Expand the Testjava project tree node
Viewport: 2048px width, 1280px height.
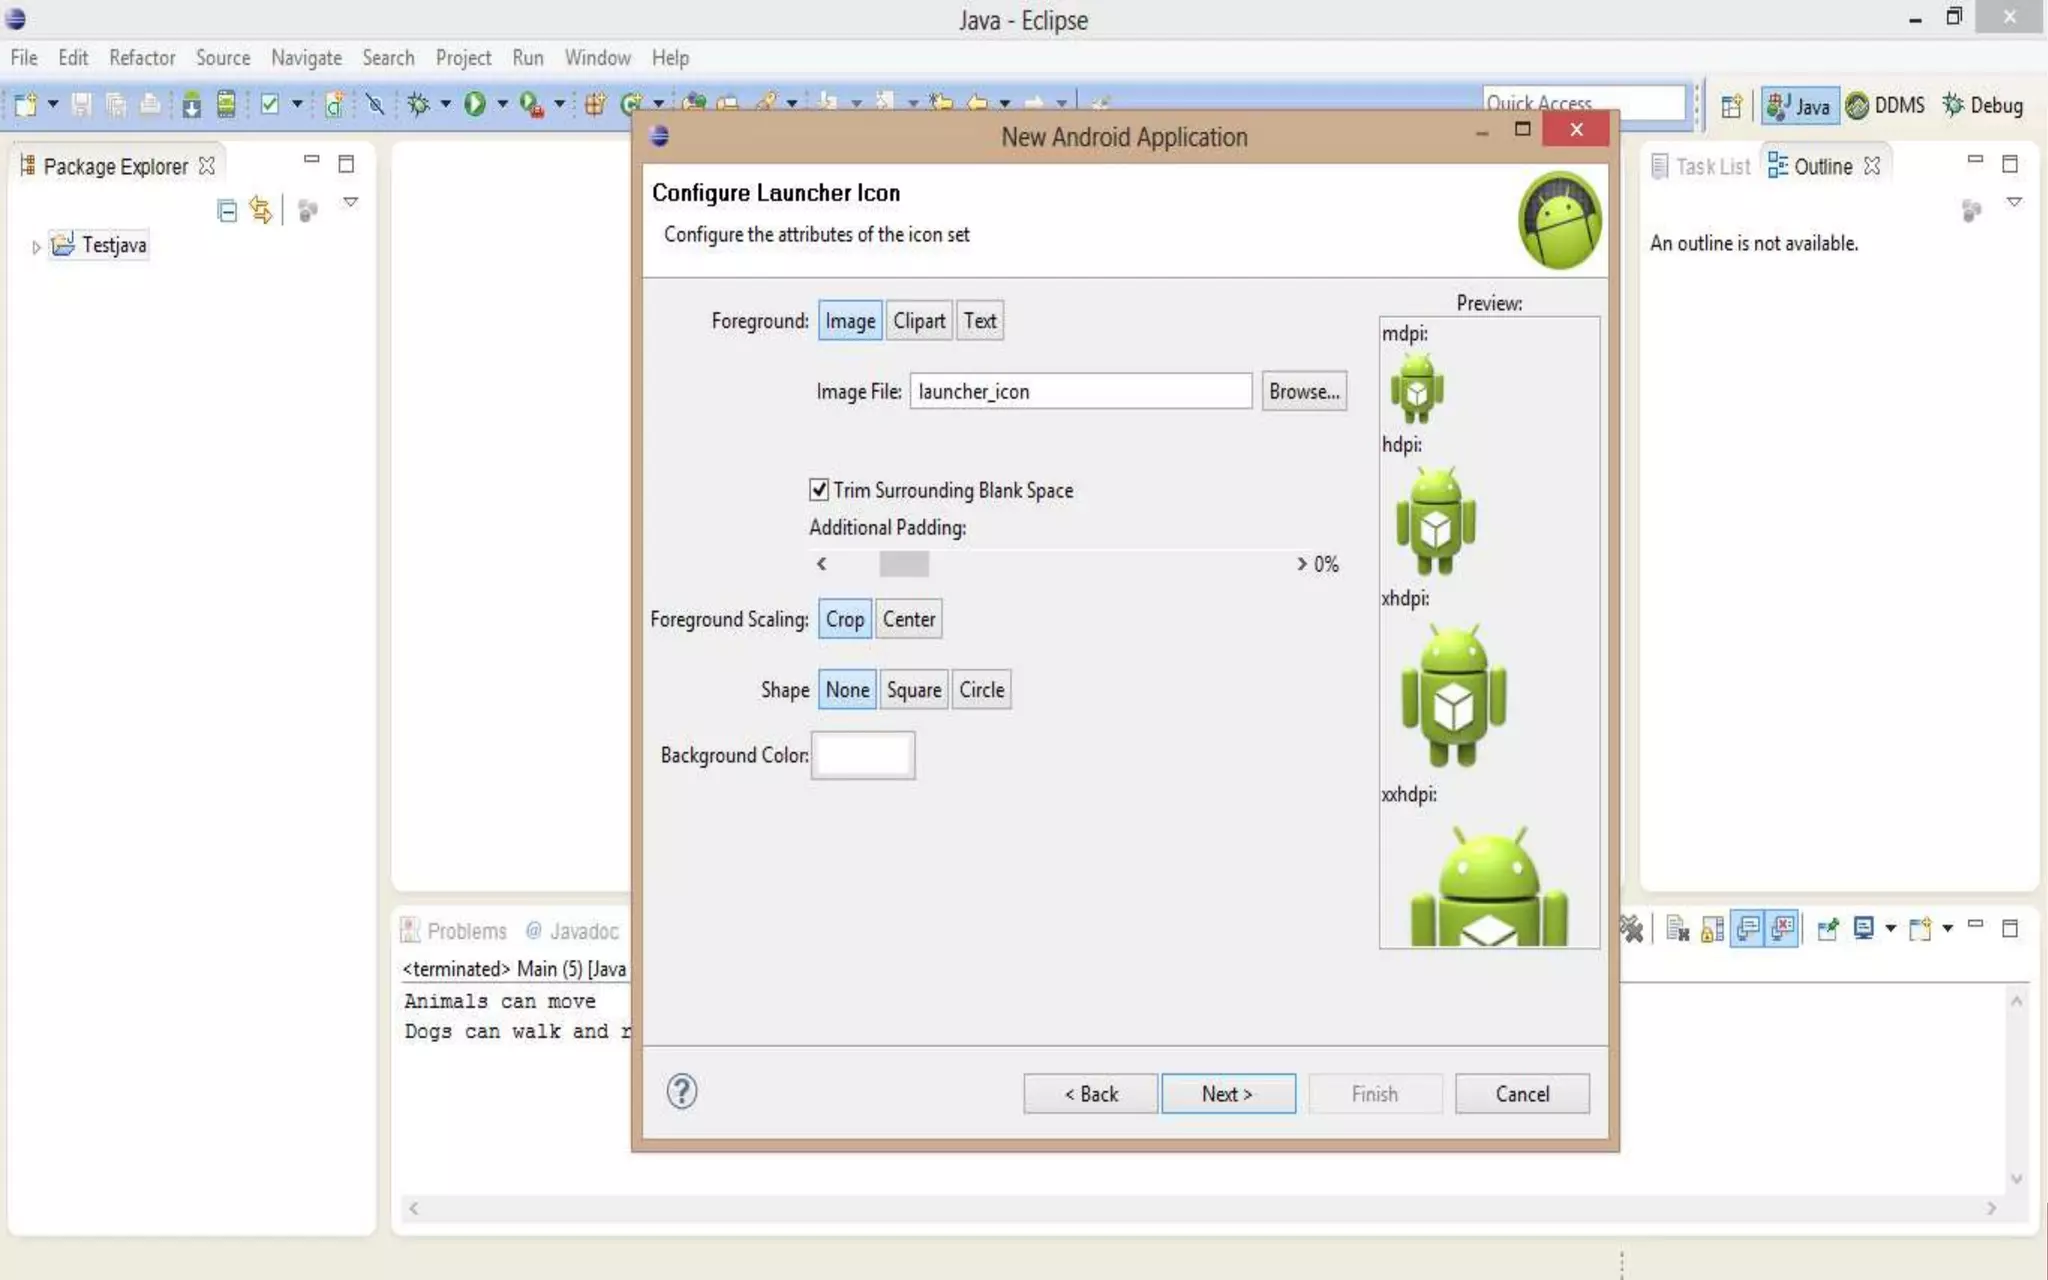click(36, 246)
